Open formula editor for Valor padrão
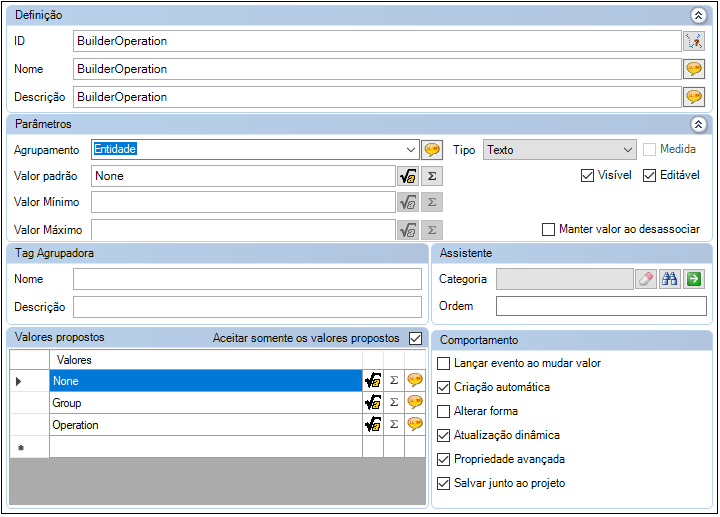 [x=408, y=176]
